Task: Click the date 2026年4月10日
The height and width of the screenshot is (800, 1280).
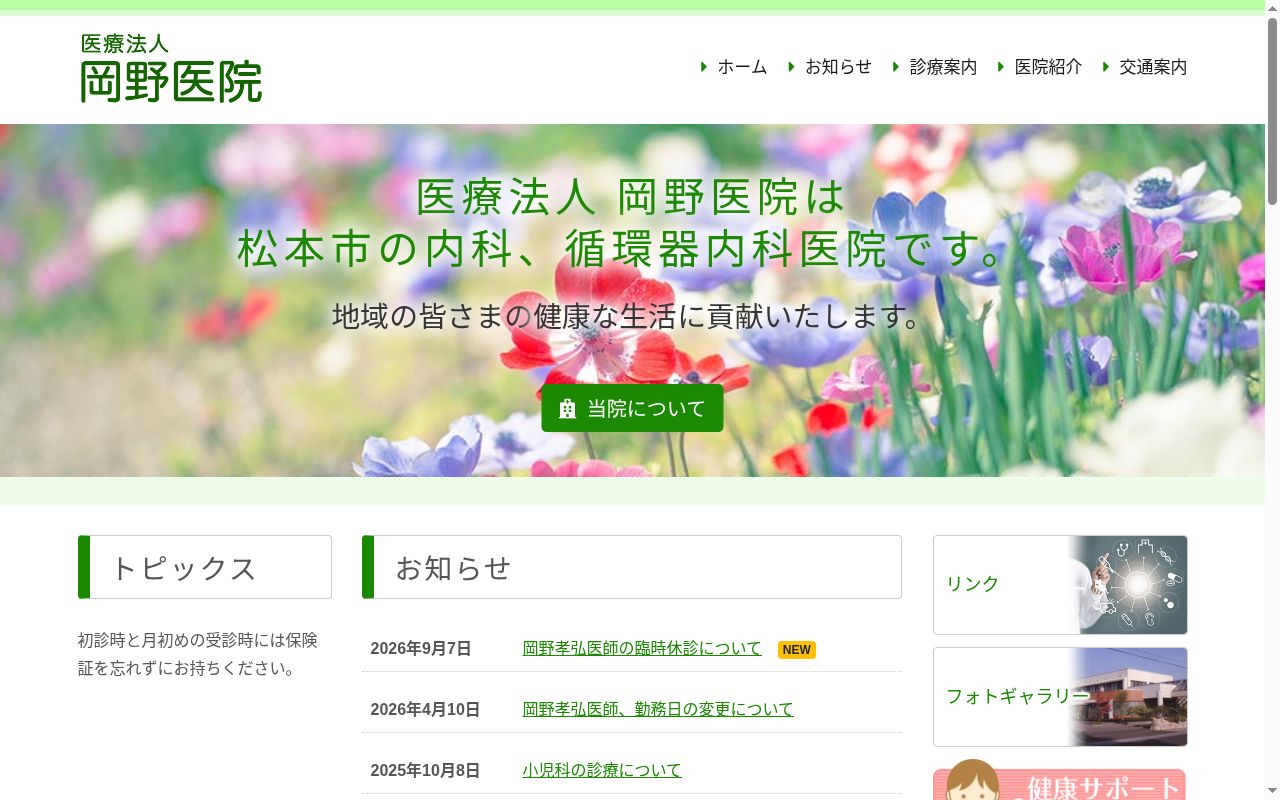Action: [x=425, y=709]
